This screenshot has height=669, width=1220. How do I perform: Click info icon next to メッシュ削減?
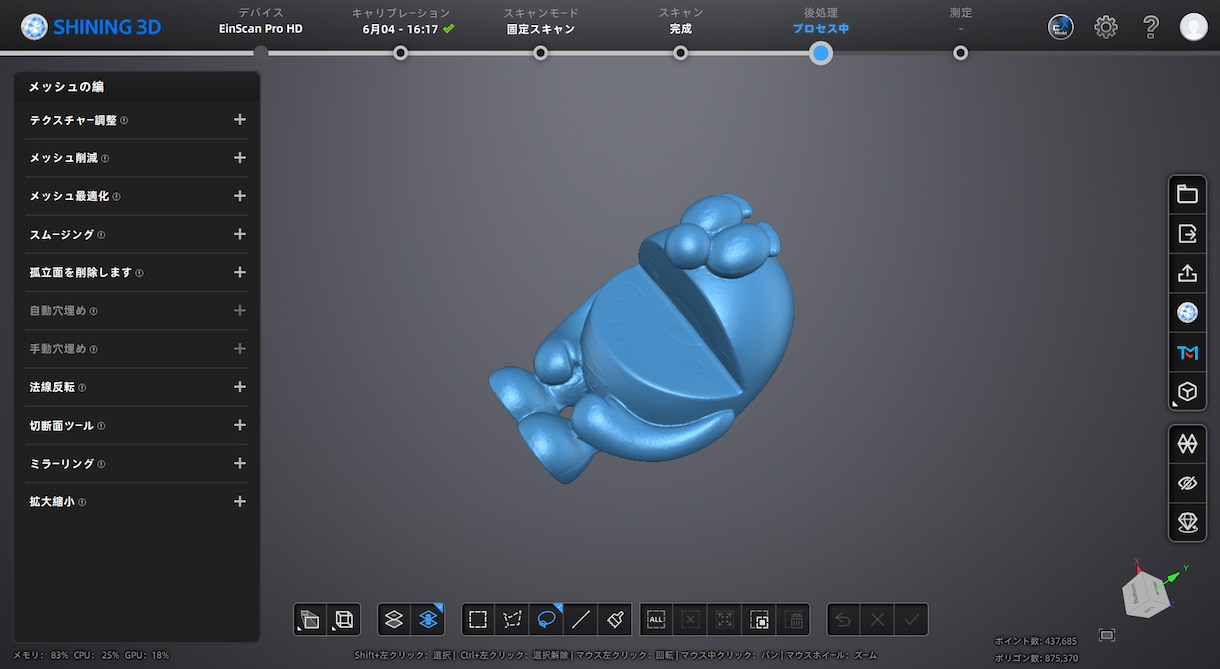point(105,158)
